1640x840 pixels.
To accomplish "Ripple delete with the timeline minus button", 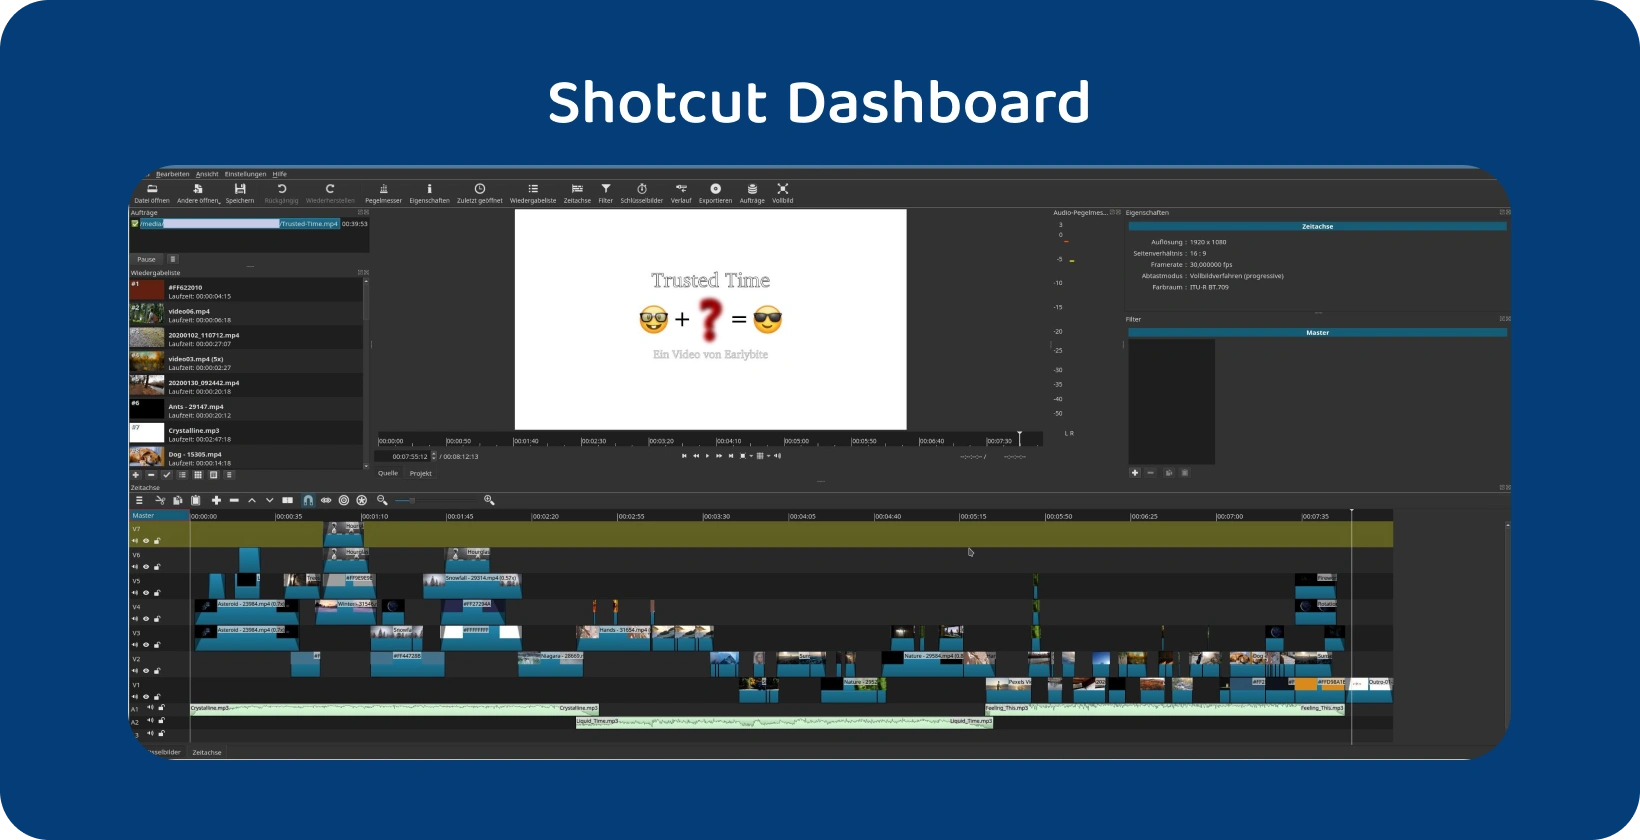I will click(x=234, y=500).
